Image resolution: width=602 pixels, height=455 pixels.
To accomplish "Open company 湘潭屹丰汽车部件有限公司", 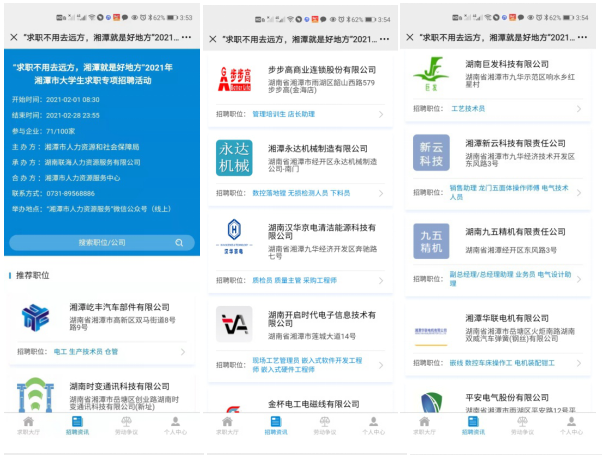I will 119,307.
